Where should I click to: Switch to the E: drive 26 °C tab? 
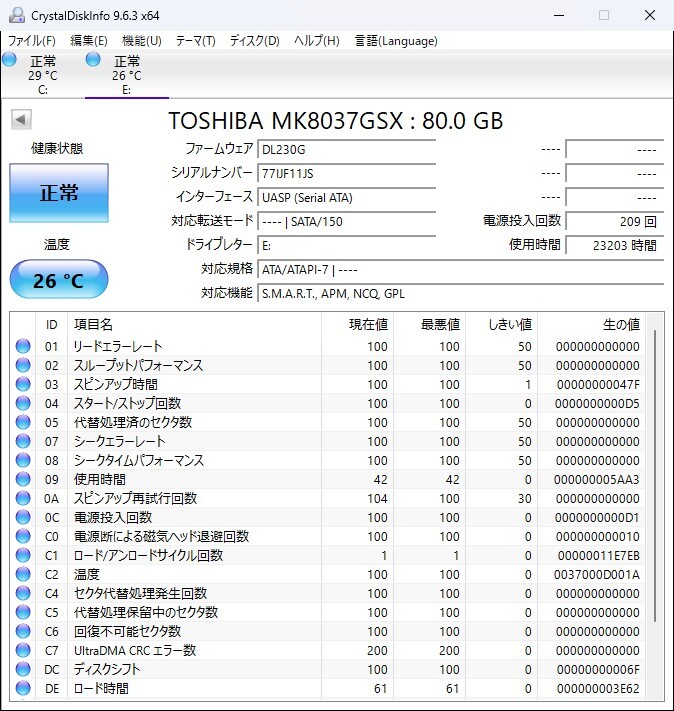click(127, 74)
